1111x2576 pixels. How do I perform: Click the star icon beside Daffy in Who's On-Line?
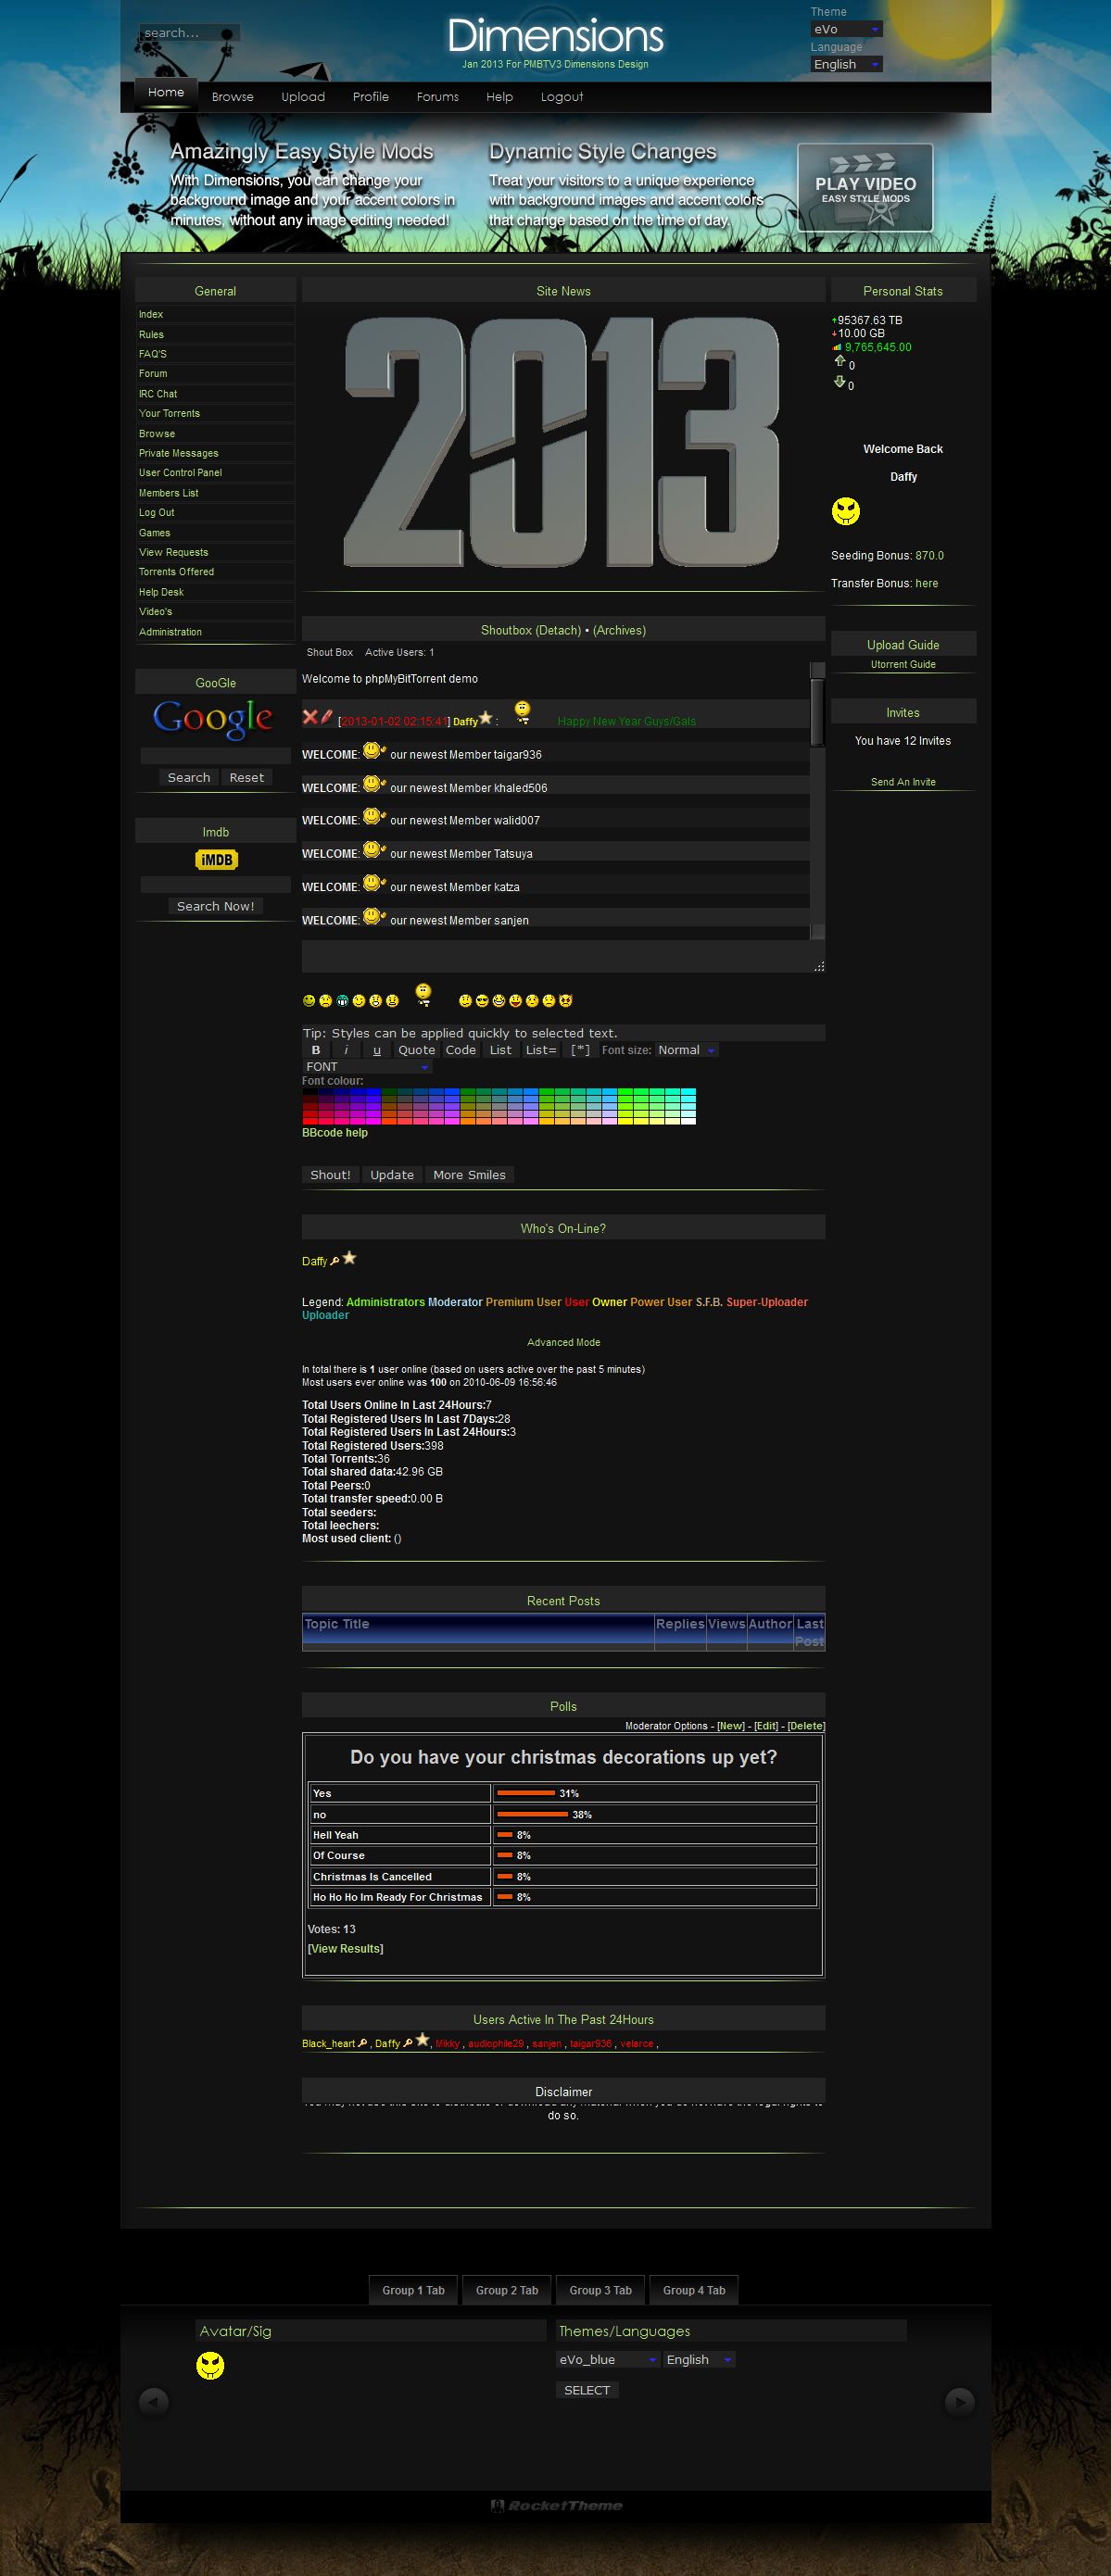pyautogui.click(x=349, y=1258)
